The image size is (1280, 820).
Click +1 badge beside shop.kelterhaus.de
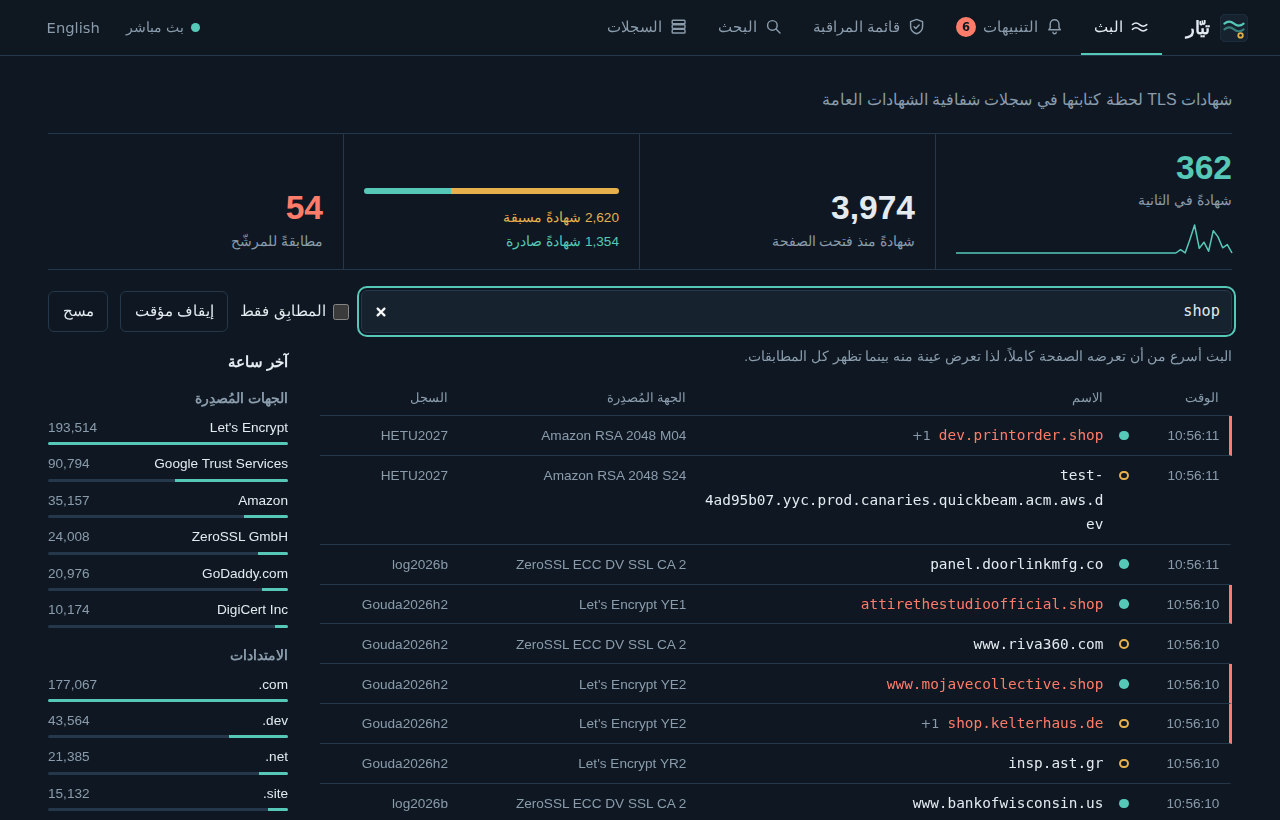[x=930, y=723]
